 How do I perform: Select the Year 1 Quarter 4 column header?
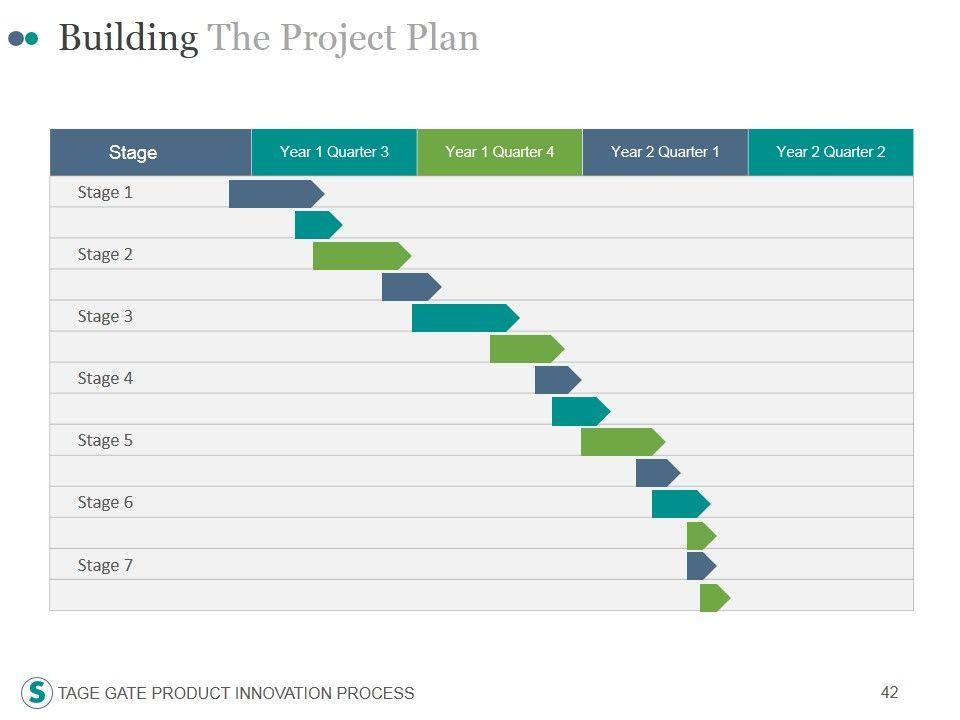(x=499, y=152)
